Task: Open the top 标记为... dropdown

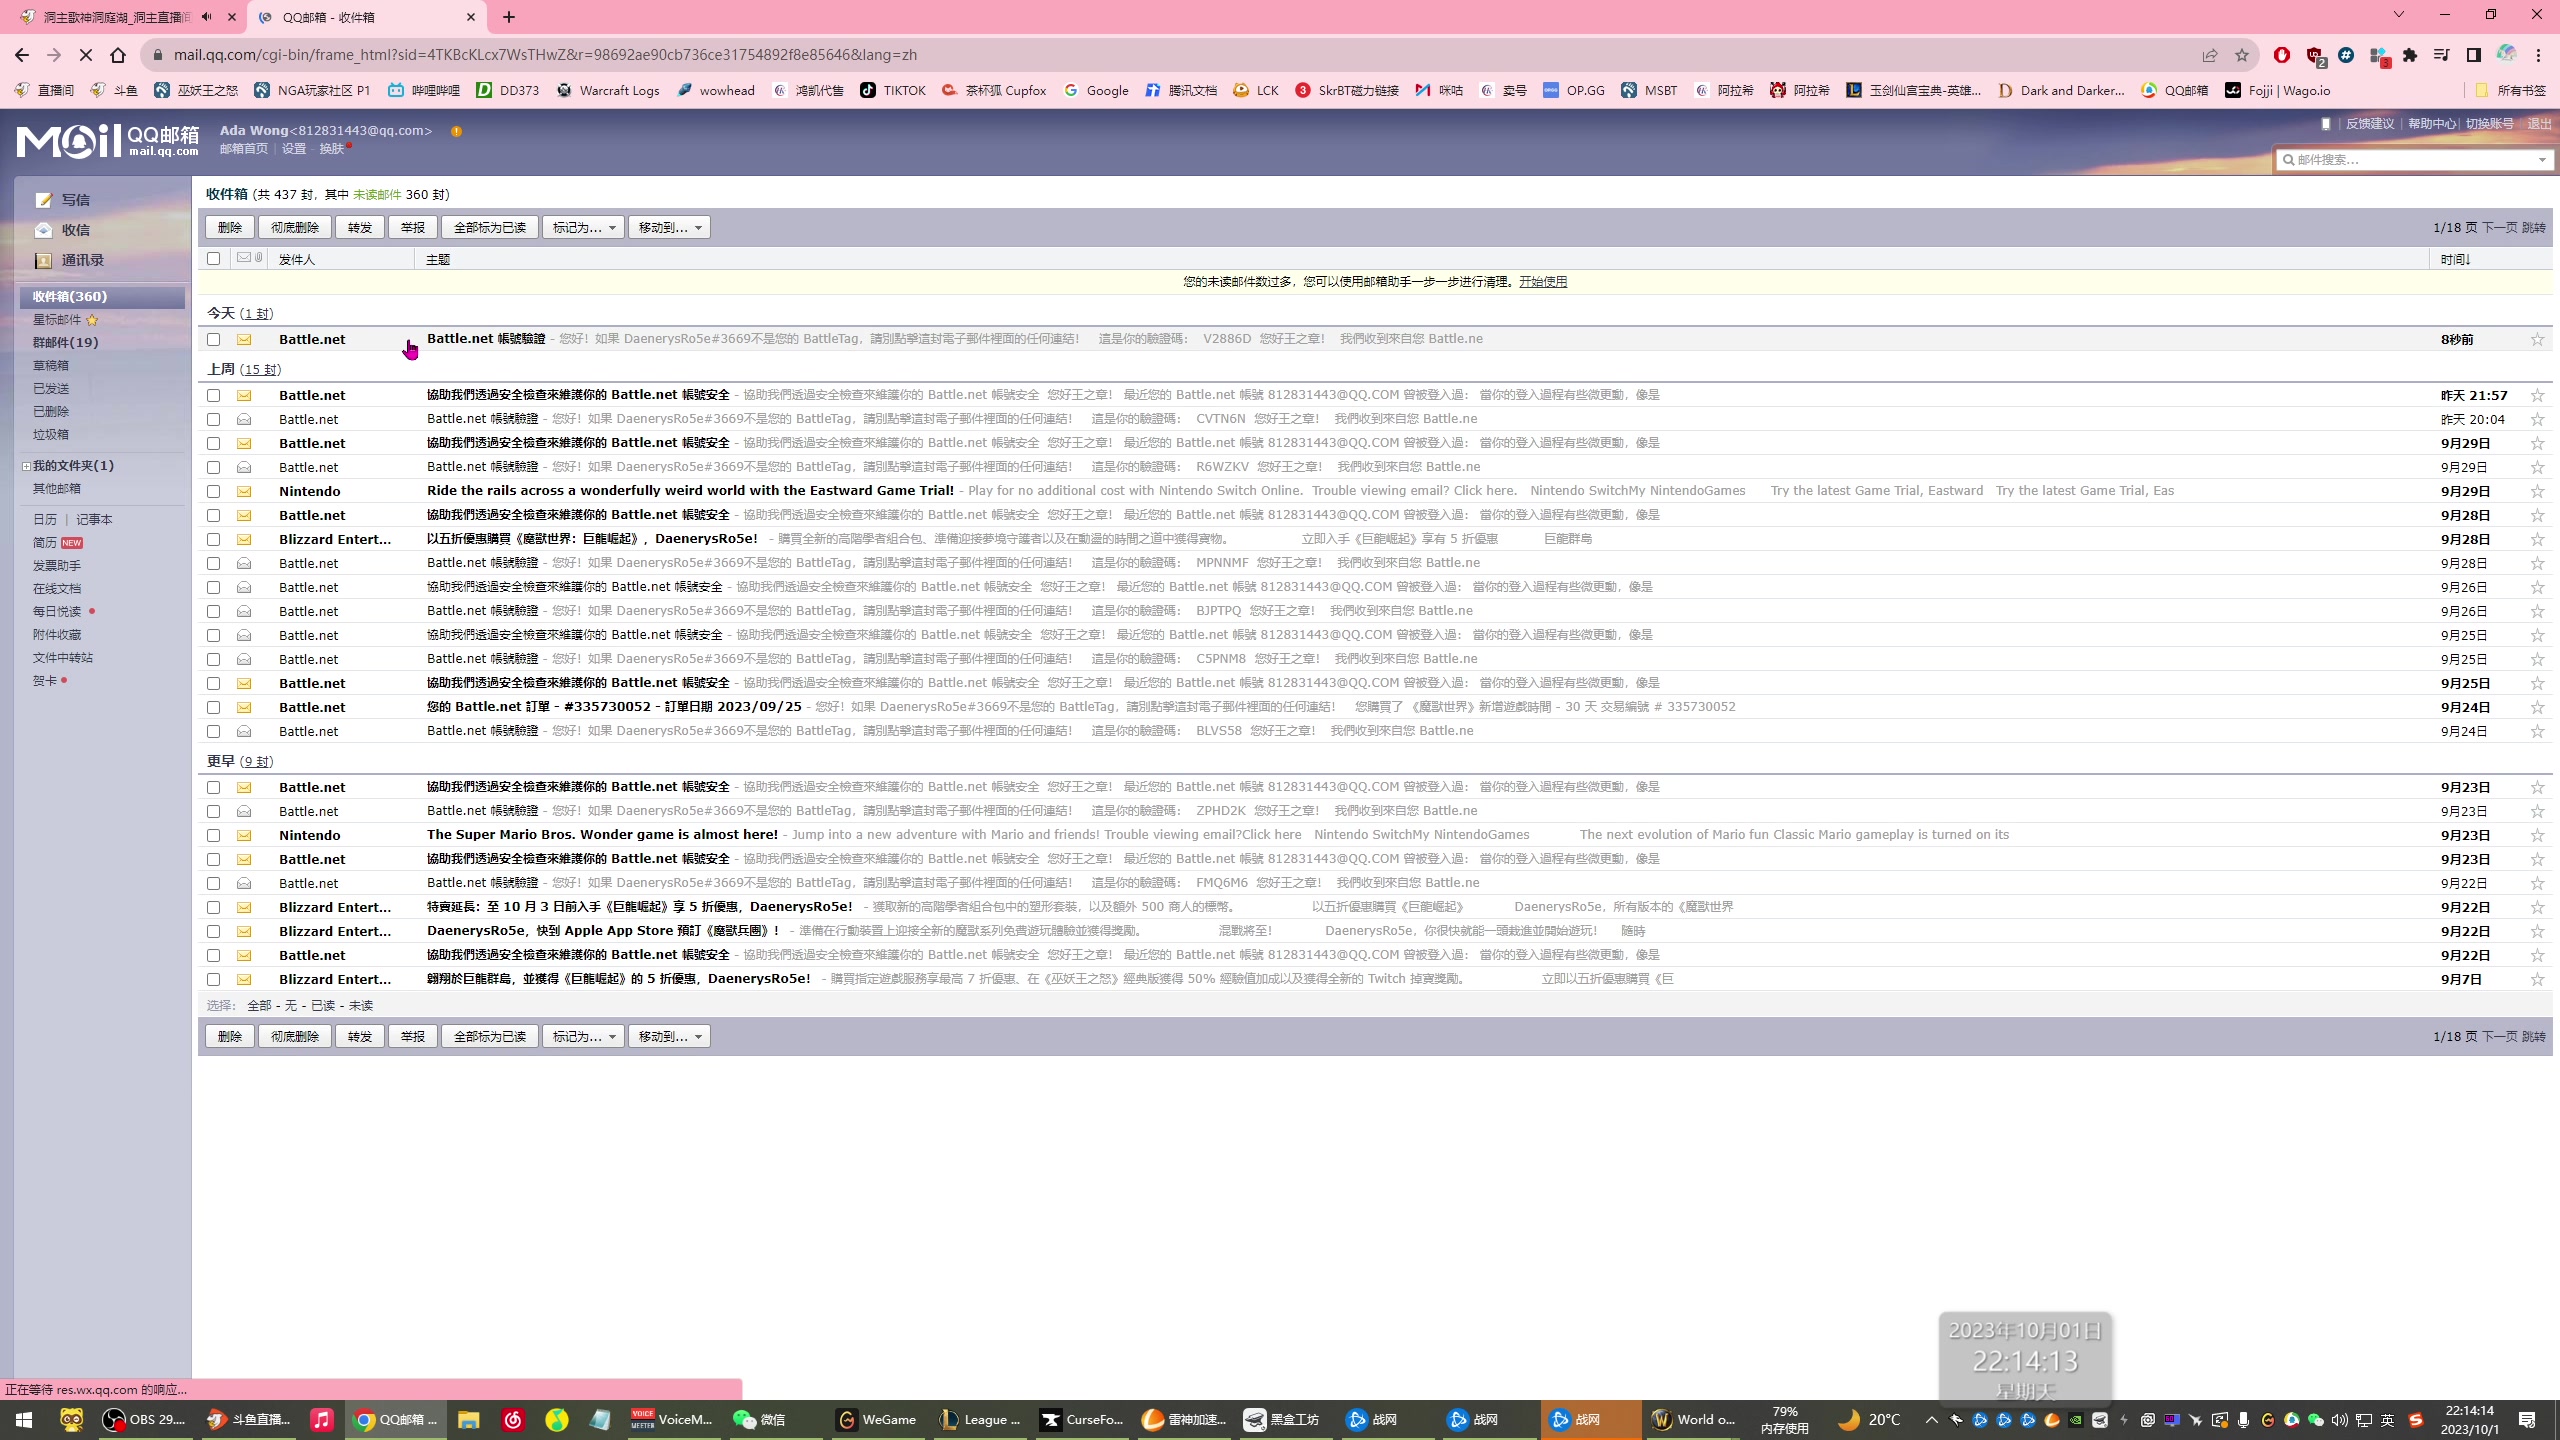Action: pos(583,228)
